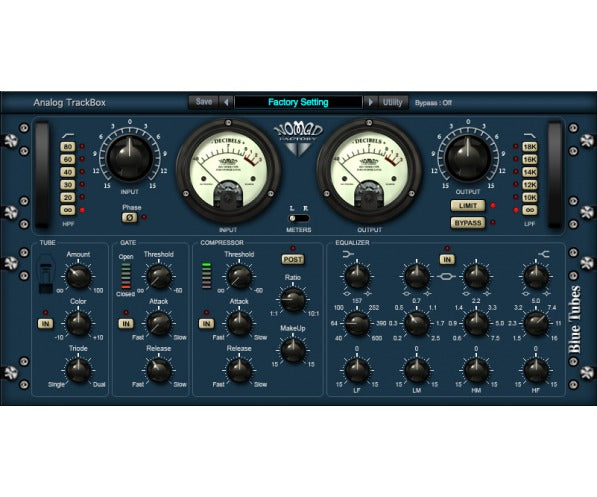Enable the Compressor section IN button

(206, 324)
